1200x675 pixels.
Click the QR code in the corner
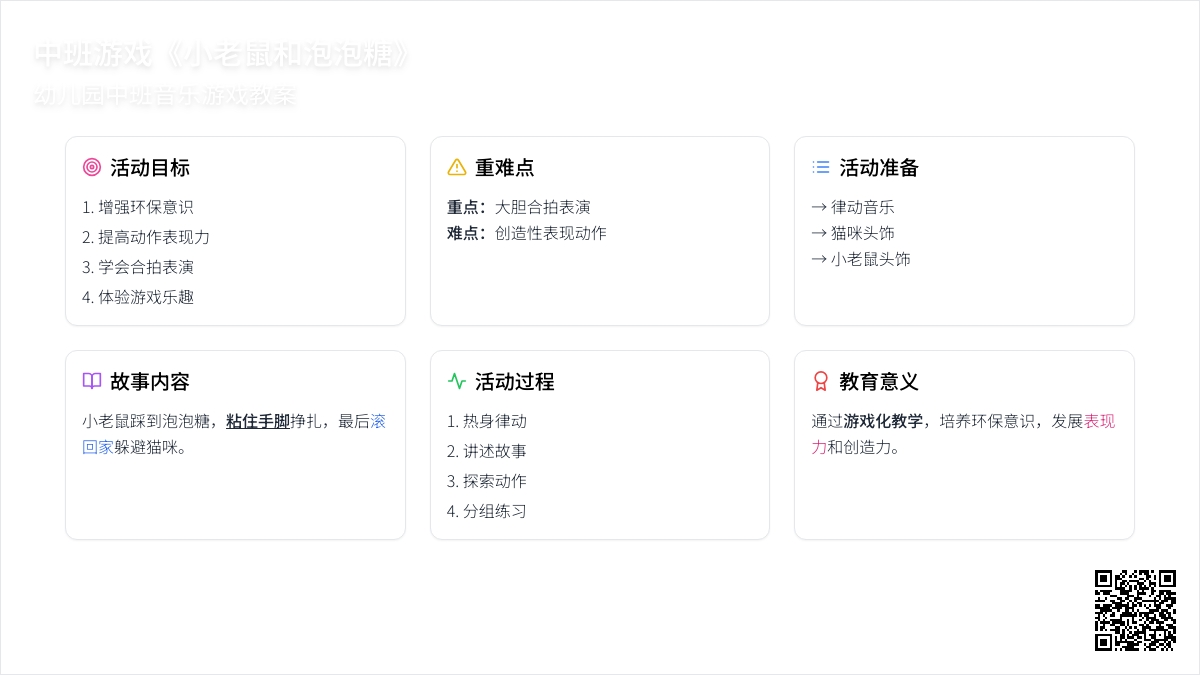point(1135,610)
